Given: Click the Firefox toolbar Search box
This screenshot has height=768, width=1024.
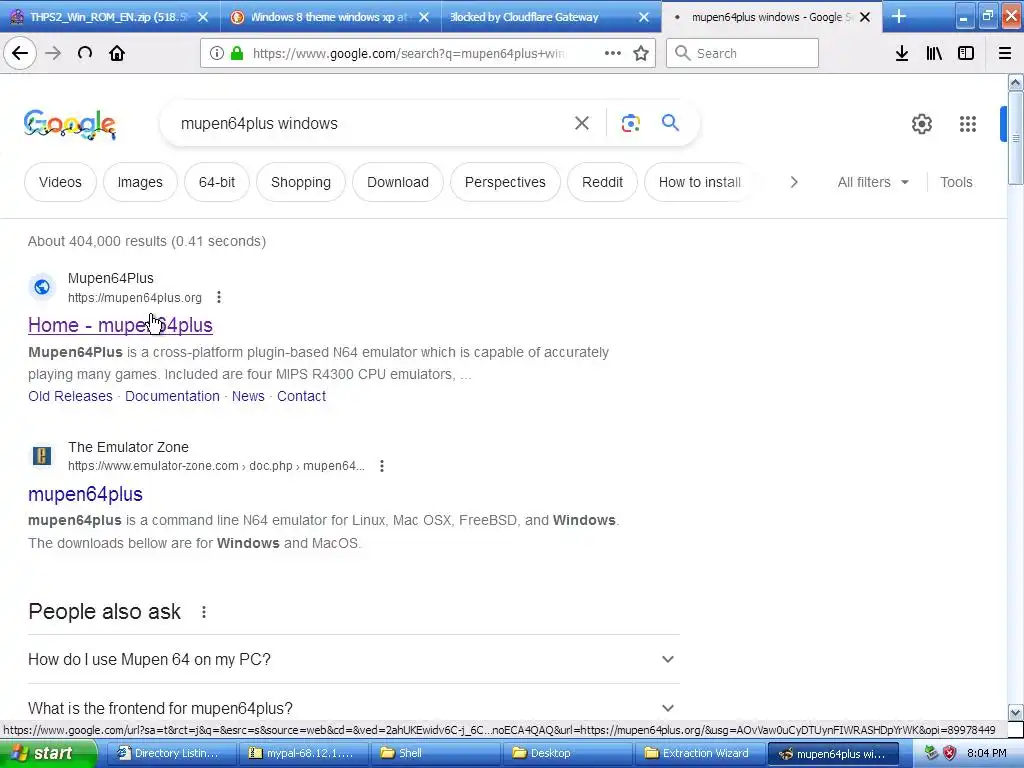Looking at the screenshot, I should pyautogui.click(x=742, y=53).
